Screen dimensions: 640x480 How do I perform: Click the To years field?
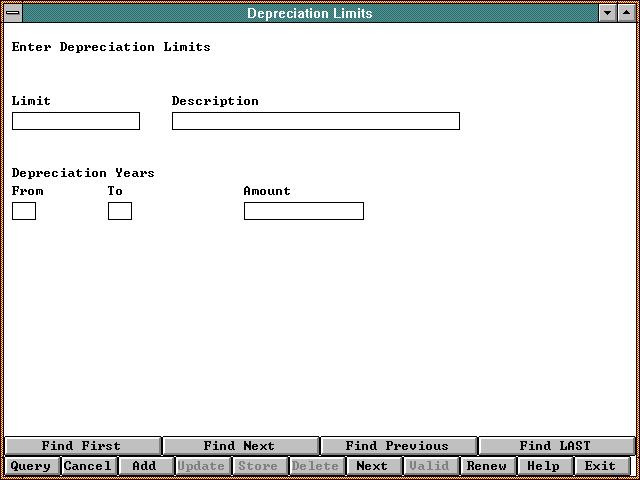point(120,211)
